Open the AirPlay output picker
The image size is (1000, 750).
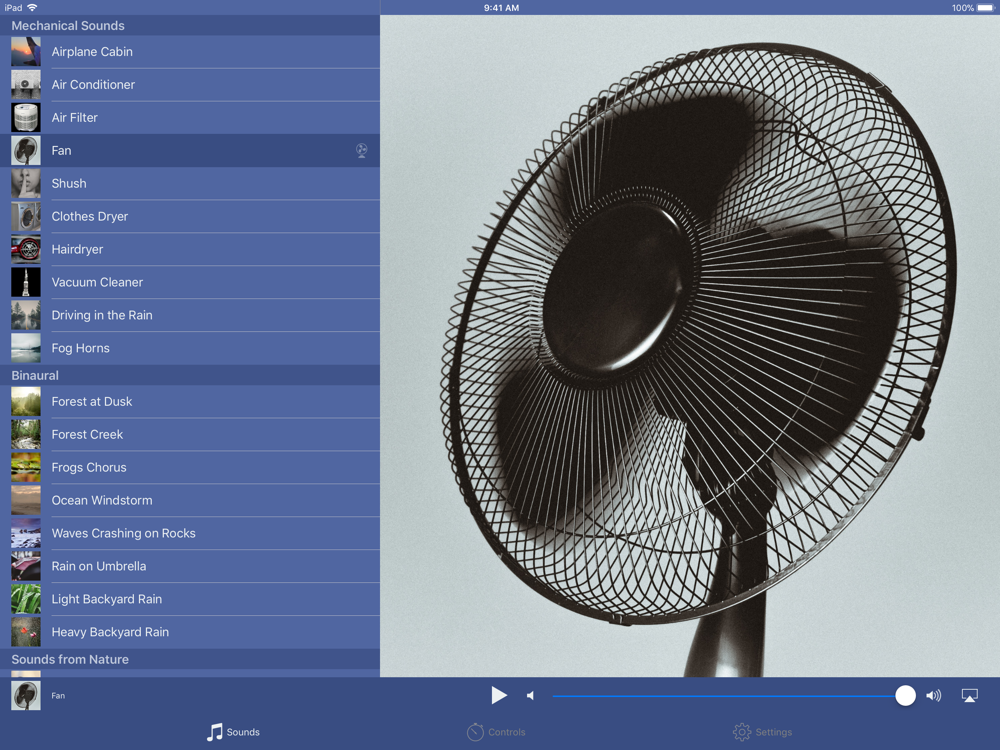(969, 696)
